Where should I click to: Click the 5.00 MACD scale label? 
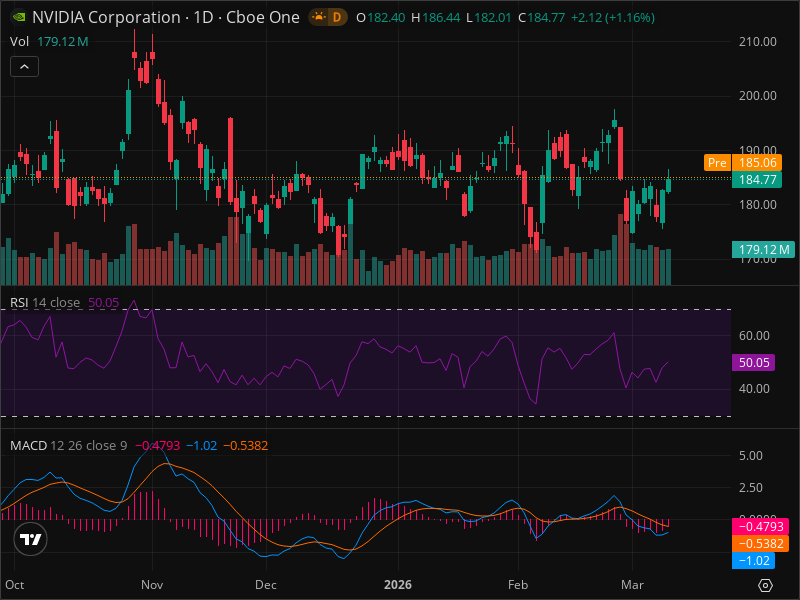click(751, 456)
